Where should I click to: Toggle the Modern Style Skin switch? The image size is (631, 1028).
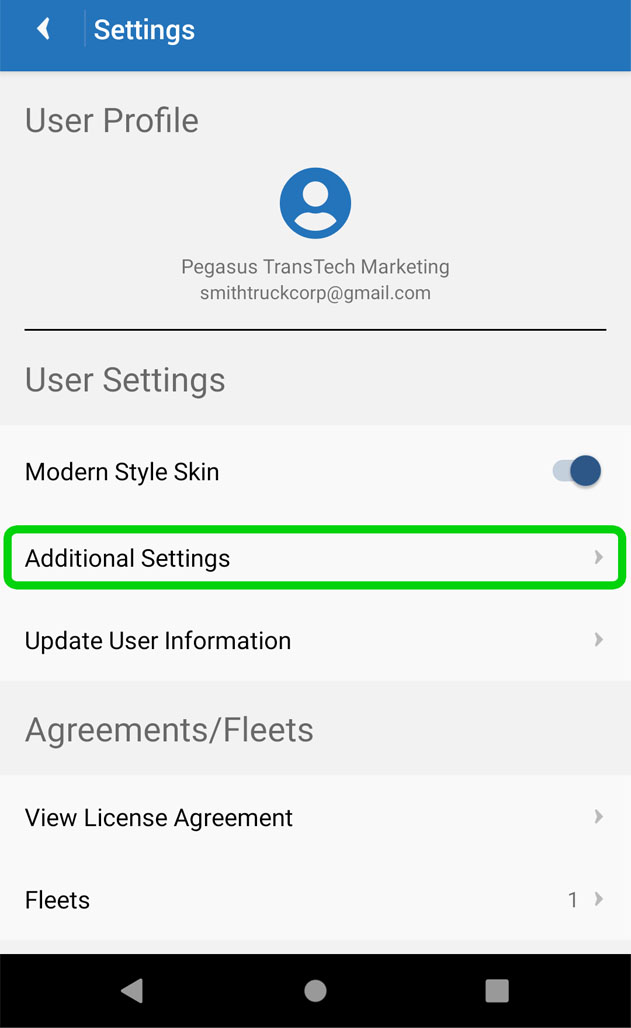(x=577, y=471)
